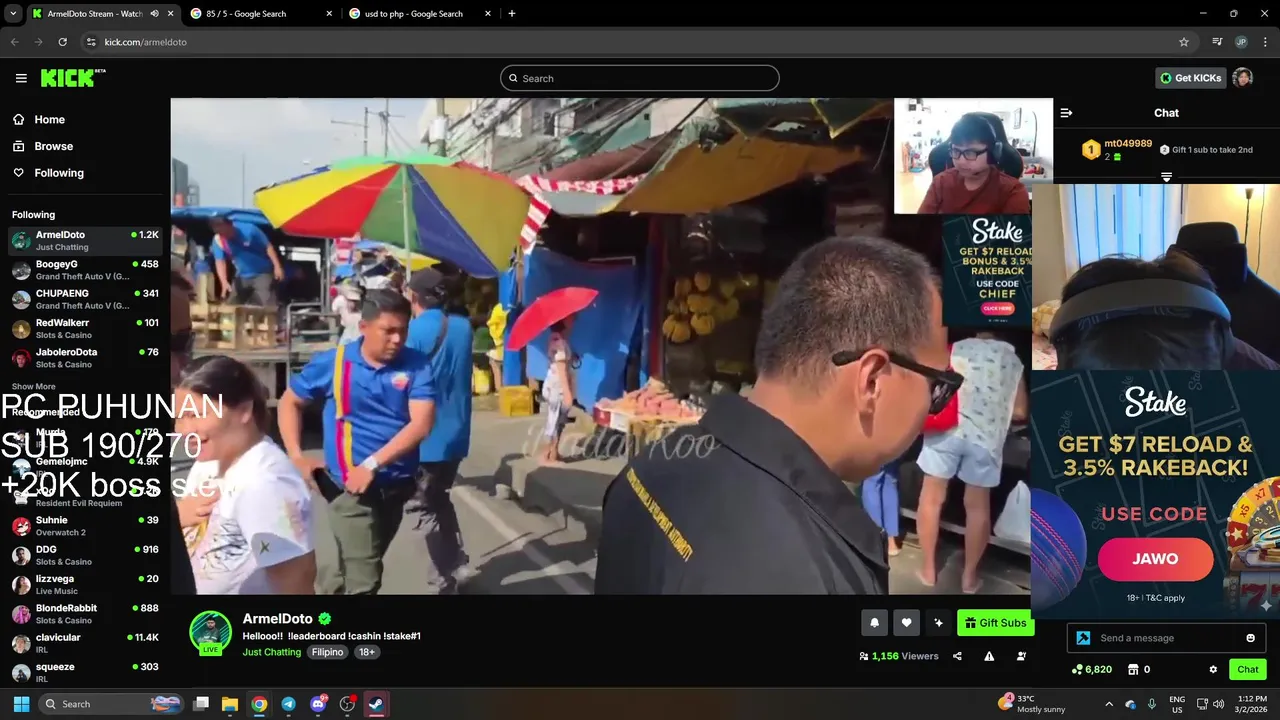The image size is (1280, 720).
Task: Share the stream via share icon
Action: [x=957, y=656]
